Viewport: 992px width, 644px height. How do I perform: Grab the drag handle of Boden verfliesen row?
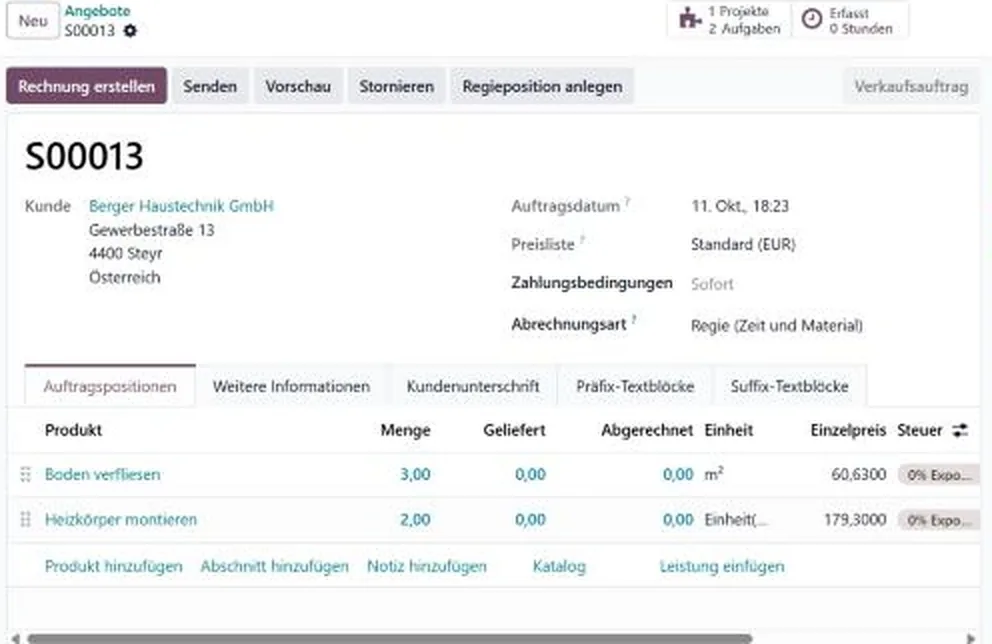[25, 474]
